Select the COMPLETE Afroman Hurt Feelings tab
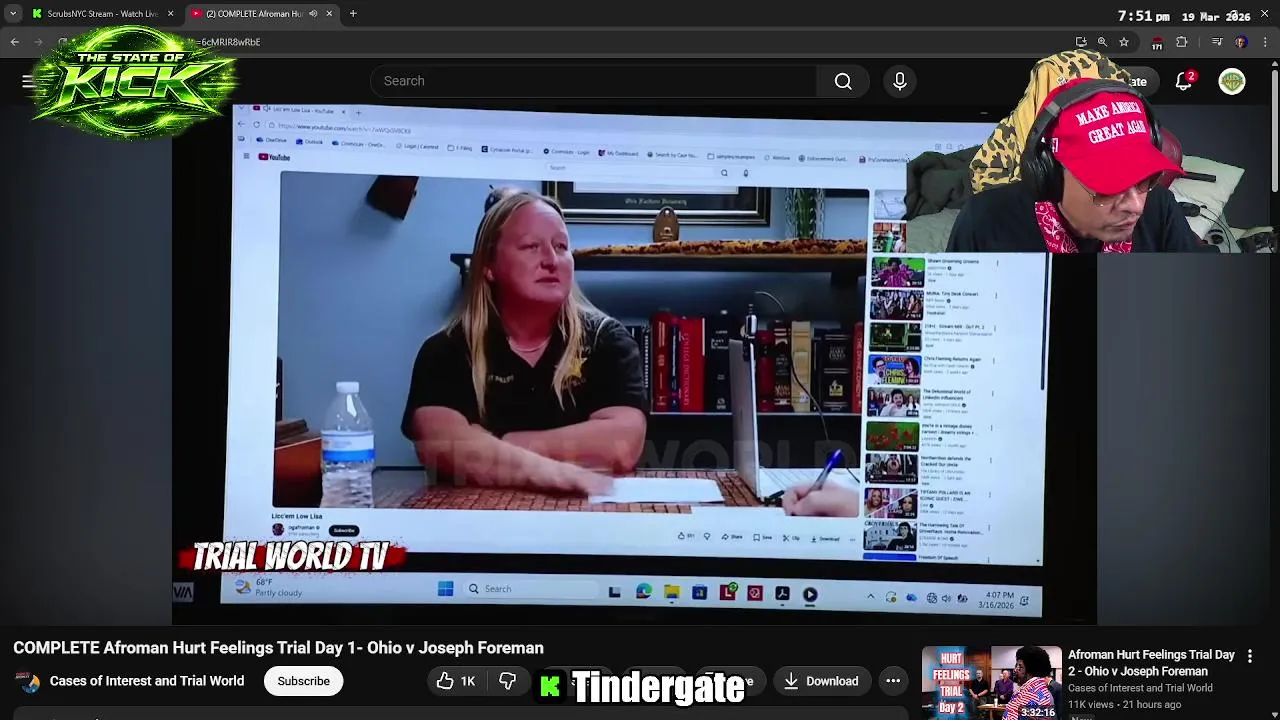The image size is (1280, 720). click(x=262, y=14)
